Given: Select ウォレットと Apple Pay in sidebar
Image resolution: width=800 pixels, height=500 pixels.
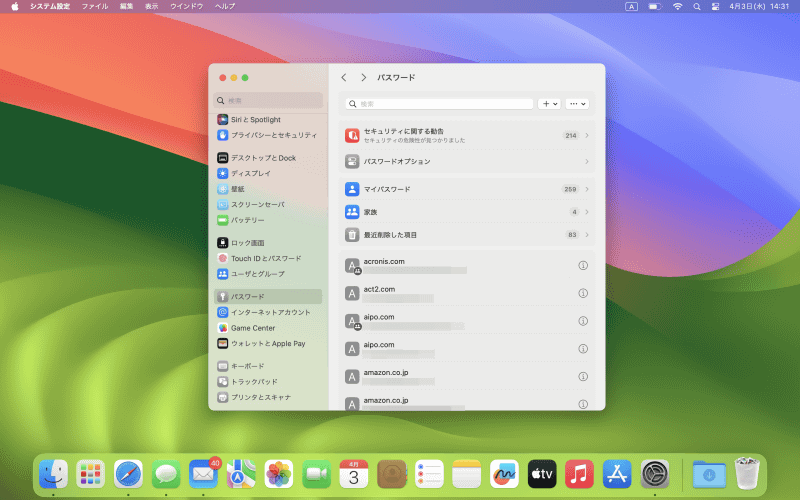Looking at the screenshot, I should [268, 343].
